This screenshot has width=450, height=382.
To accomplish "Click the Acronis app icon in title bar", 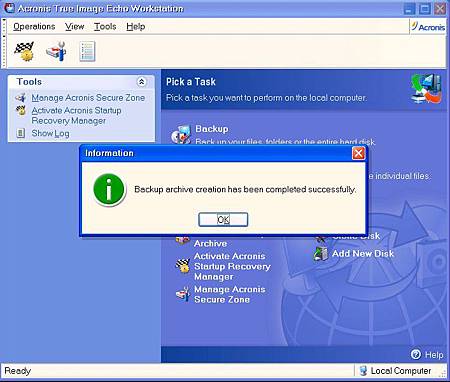I will pyautogui.click(x=9, y=8).
